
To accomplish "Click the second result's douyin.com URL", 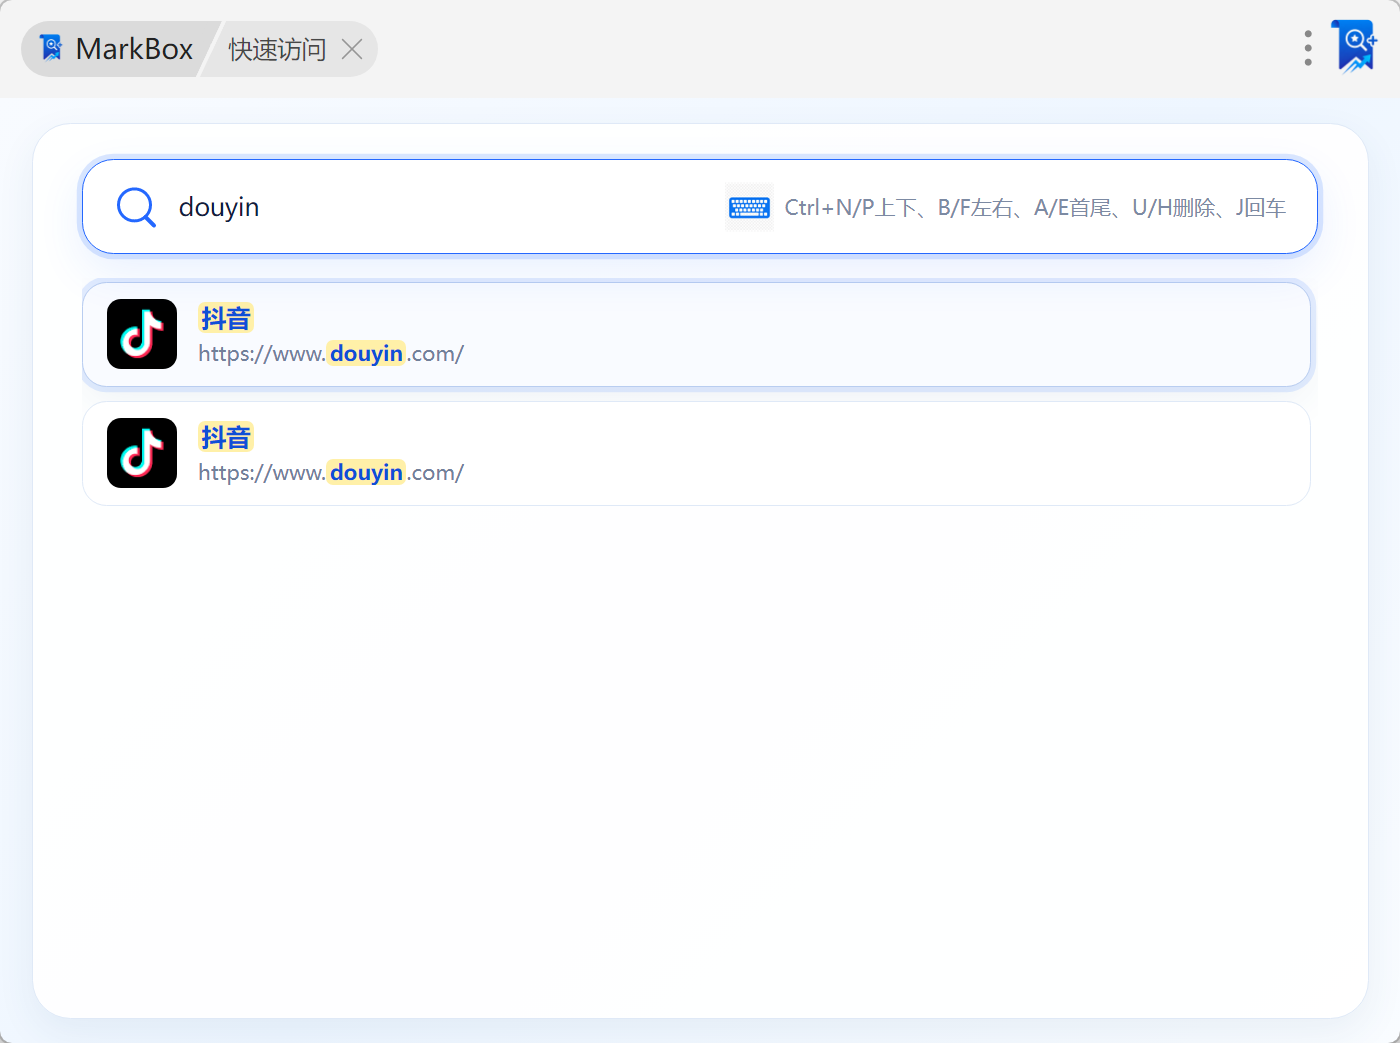I will pyautogui.click(x=331, y=473).
